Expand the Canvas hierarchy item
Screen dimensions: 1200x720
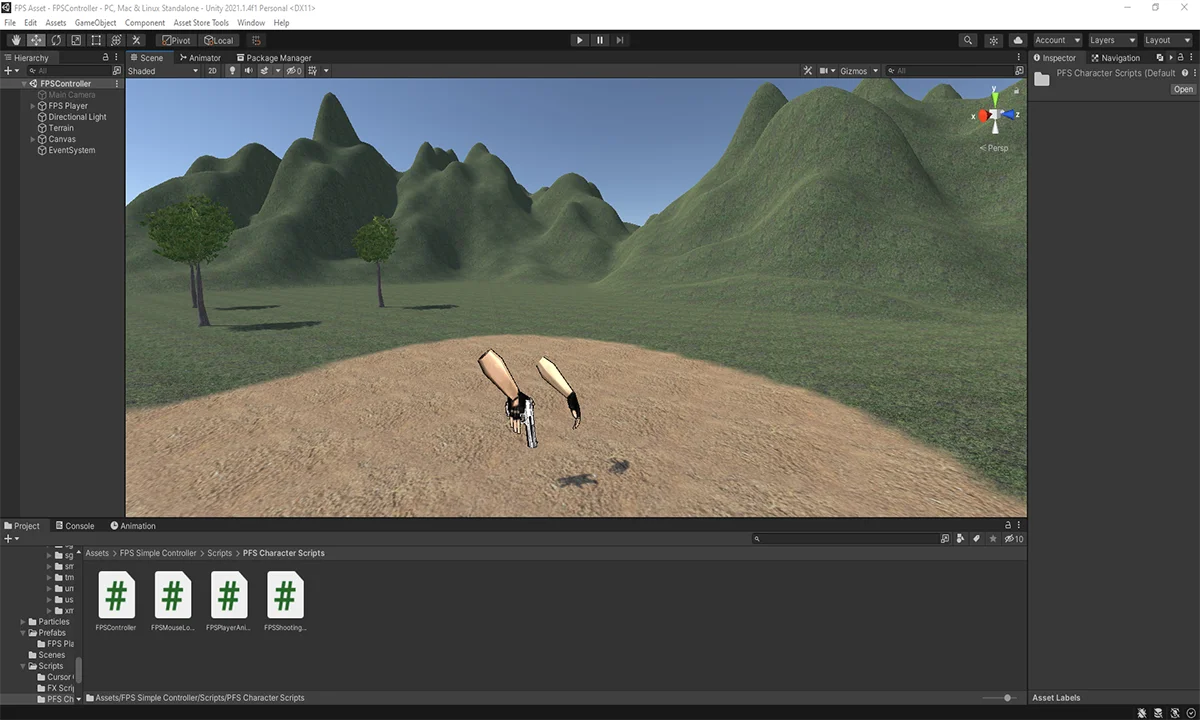(x=32, y=139)
